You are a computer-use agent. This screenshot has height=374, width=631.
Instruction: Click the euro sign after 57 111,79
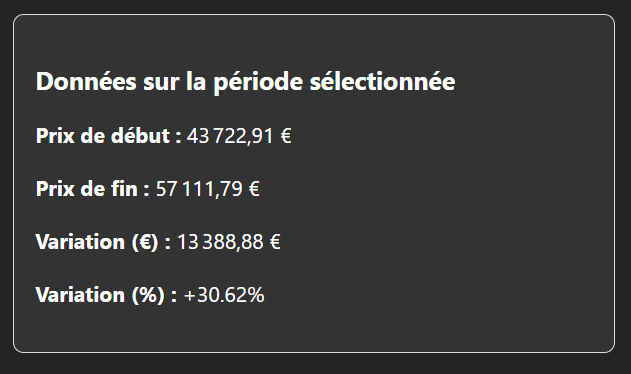254,189
